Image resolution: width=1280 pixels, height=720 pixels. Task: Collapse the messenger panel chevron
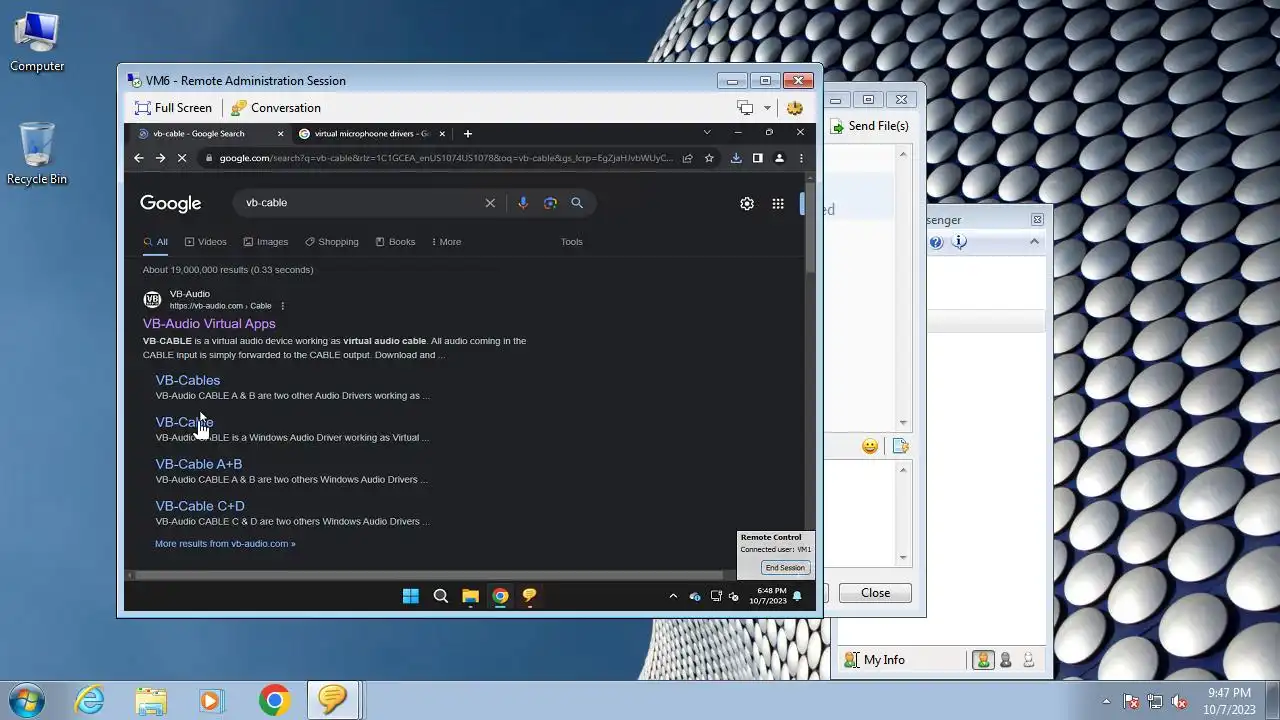(x=1034, y=242)
